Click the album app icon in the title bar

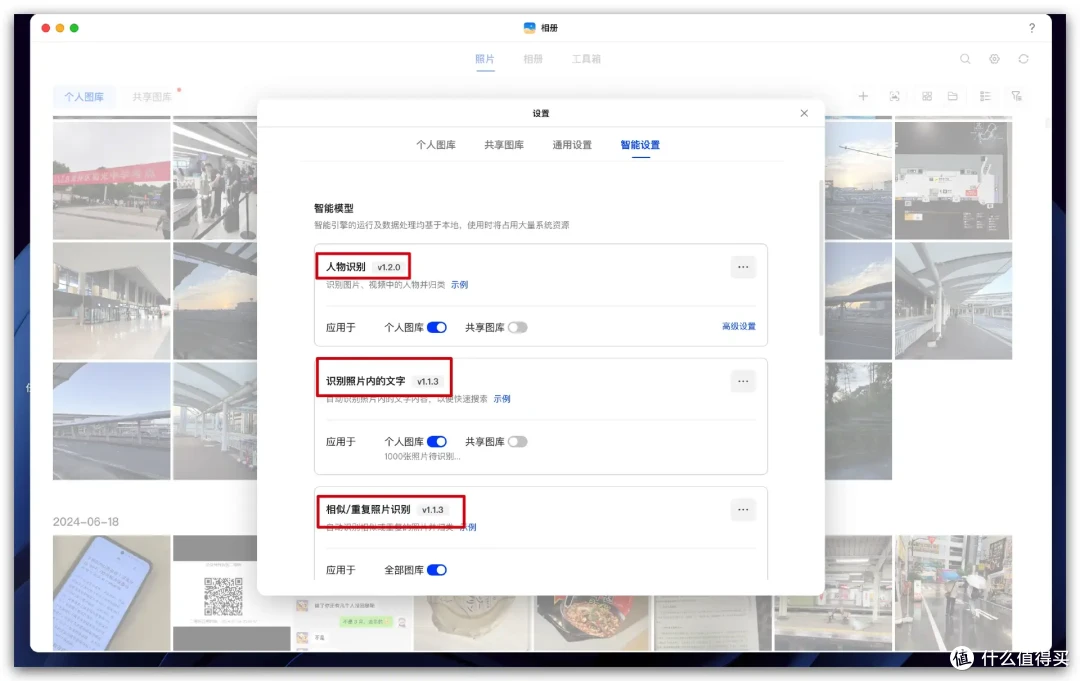[529, 28]
